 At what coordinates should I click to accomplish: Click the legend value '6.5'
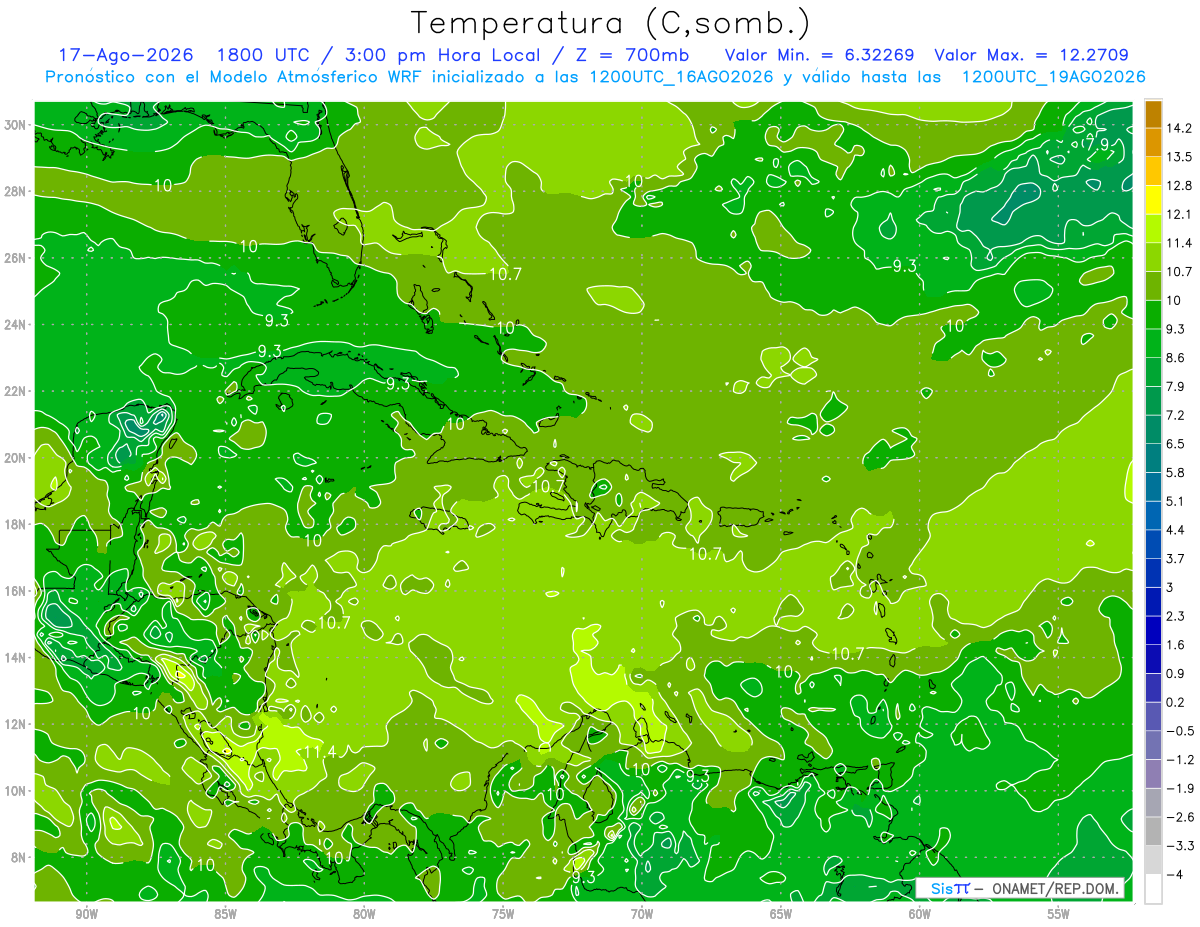(1177, 444)
